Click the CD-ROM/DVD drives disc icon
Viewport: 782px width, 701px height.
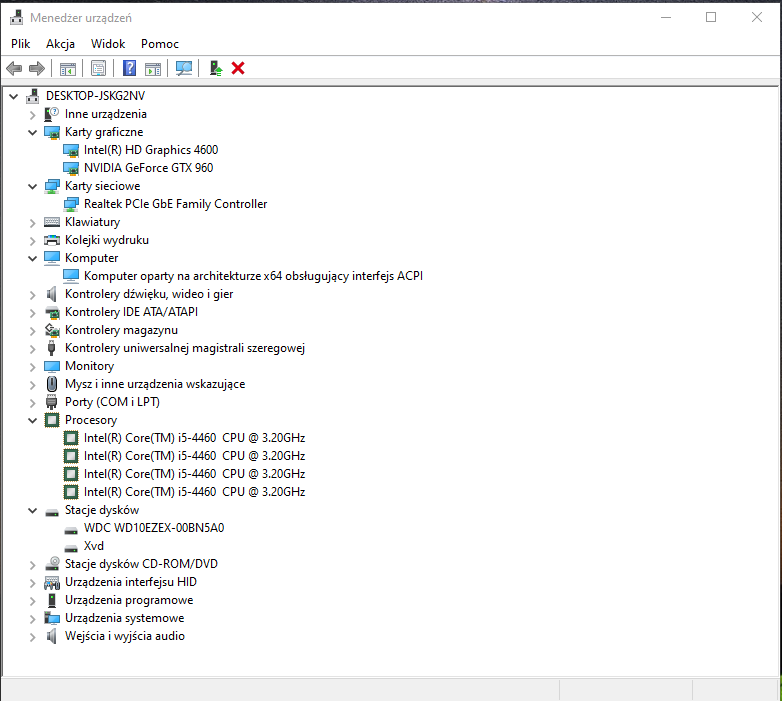pos(51,564)
